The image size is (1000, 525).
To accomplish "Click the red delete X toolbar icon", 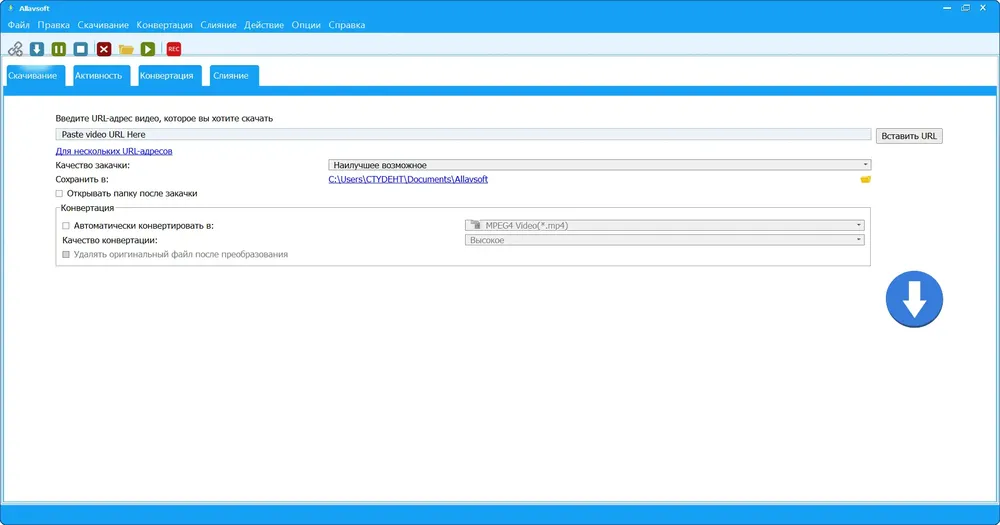I will pyautogui.click(x=104, y=49).
